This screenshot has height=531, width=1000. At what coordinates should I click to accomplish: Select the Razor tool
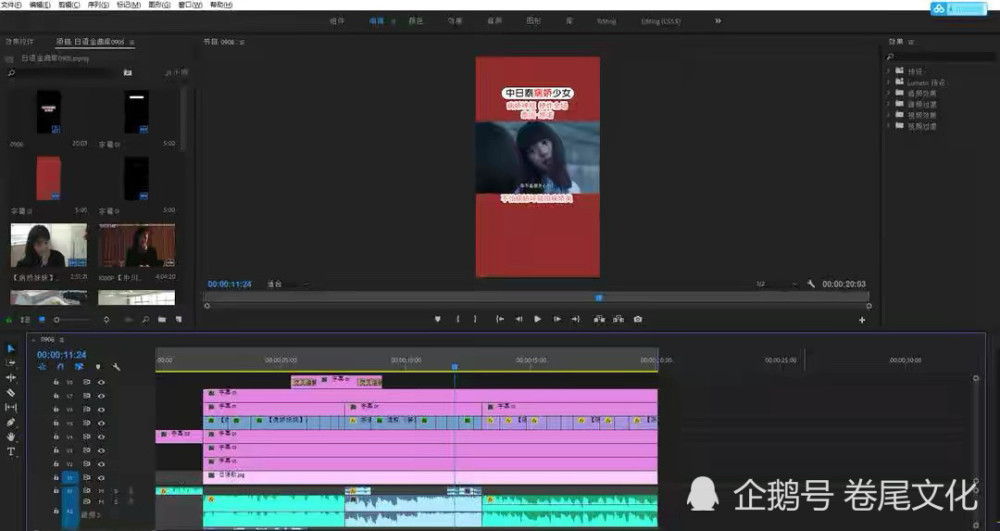11,393
